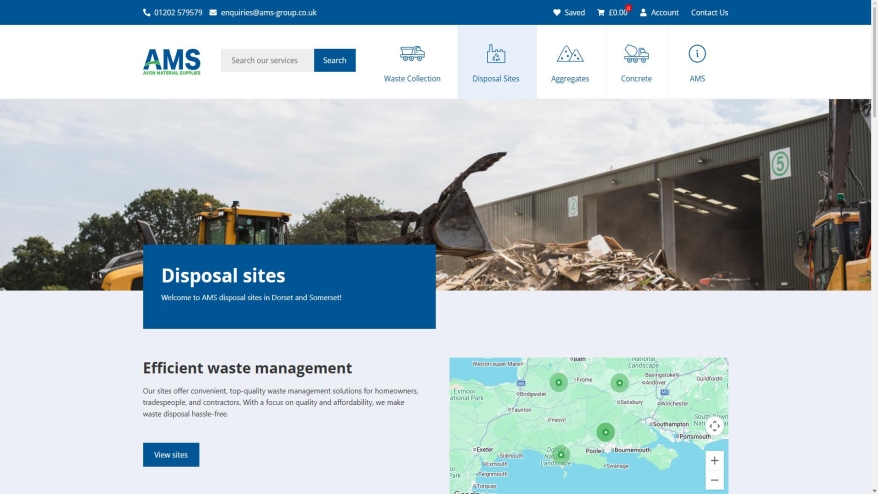Screen dimensions: 878x494
Task: Open the Disposal Sites menu label
Action: click(x=496, y=78)
